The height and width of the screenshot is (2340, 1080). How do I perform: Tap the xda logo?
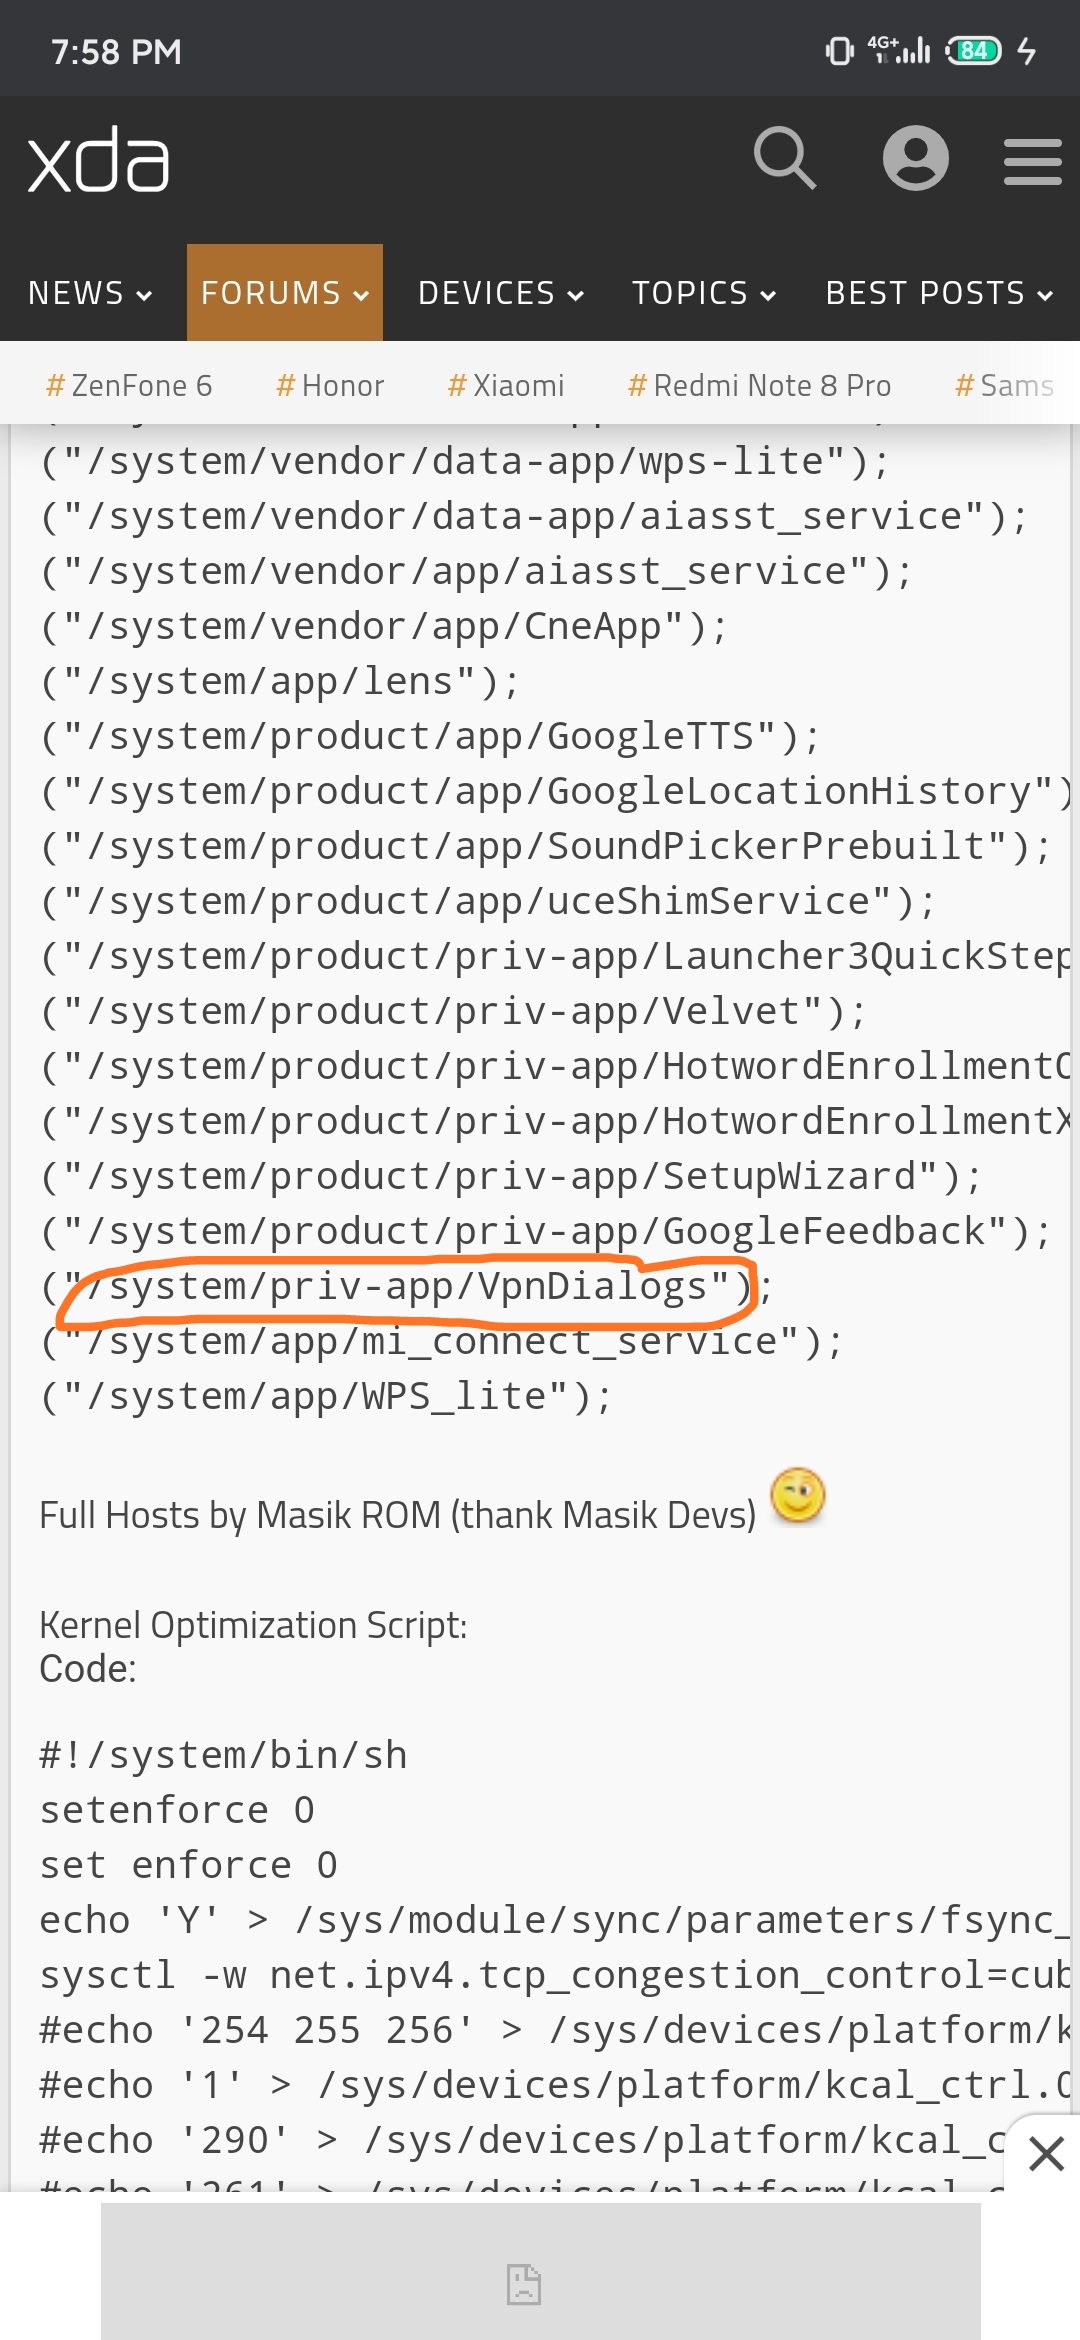(x=98, y=160)
